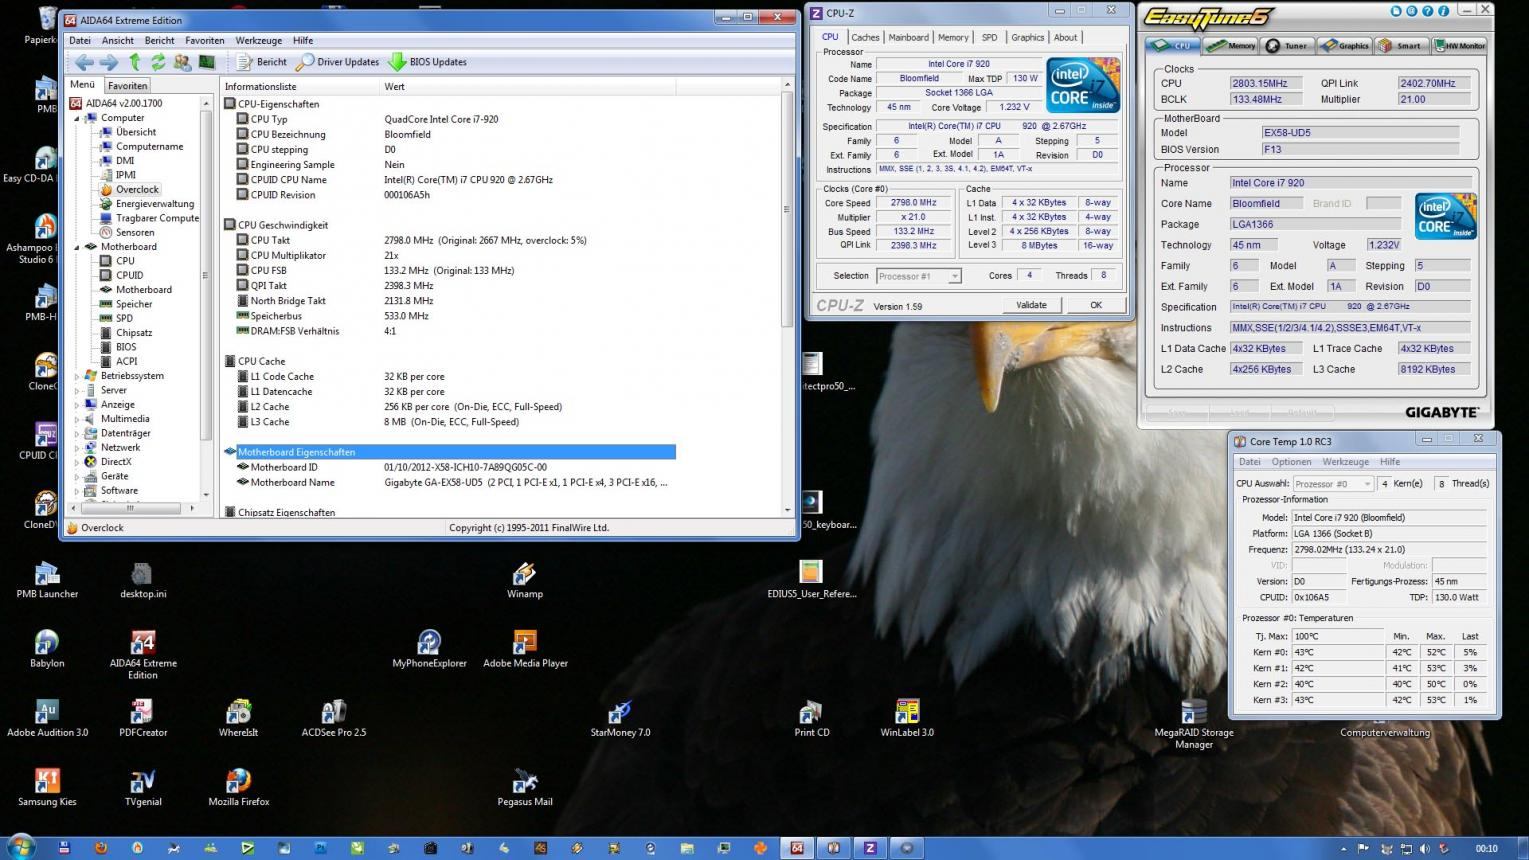Click OK button in CPU-Z
Screen dimensions: 1529x860
pos(1096,305)
